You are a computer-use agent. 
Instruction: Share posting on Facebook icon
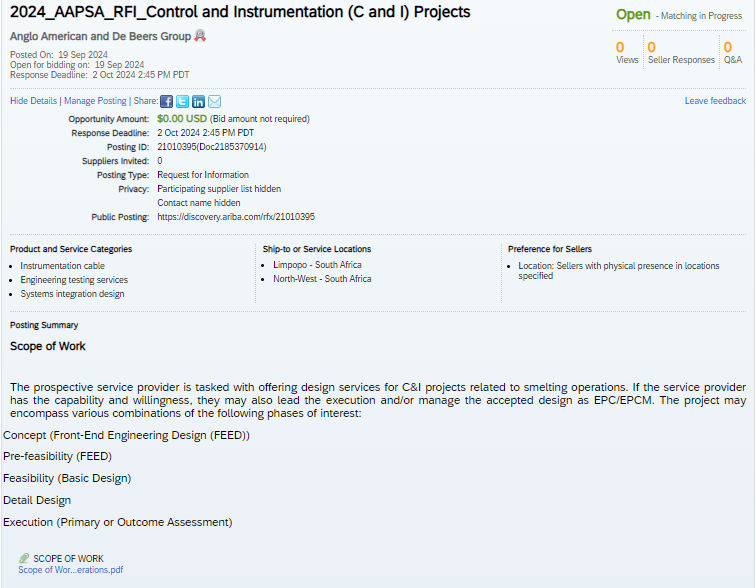tap(166, 101)
